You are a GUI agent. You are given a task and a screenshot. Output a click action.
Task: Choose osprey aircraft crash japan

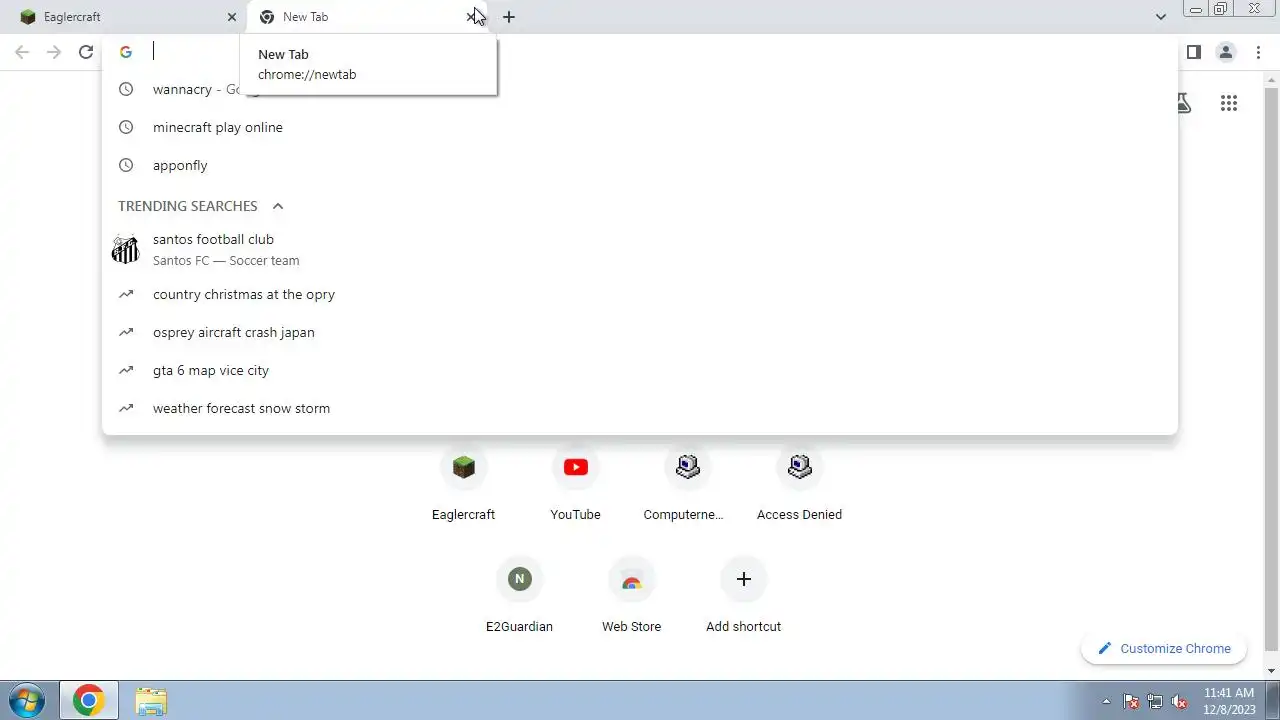coord(640,332)
